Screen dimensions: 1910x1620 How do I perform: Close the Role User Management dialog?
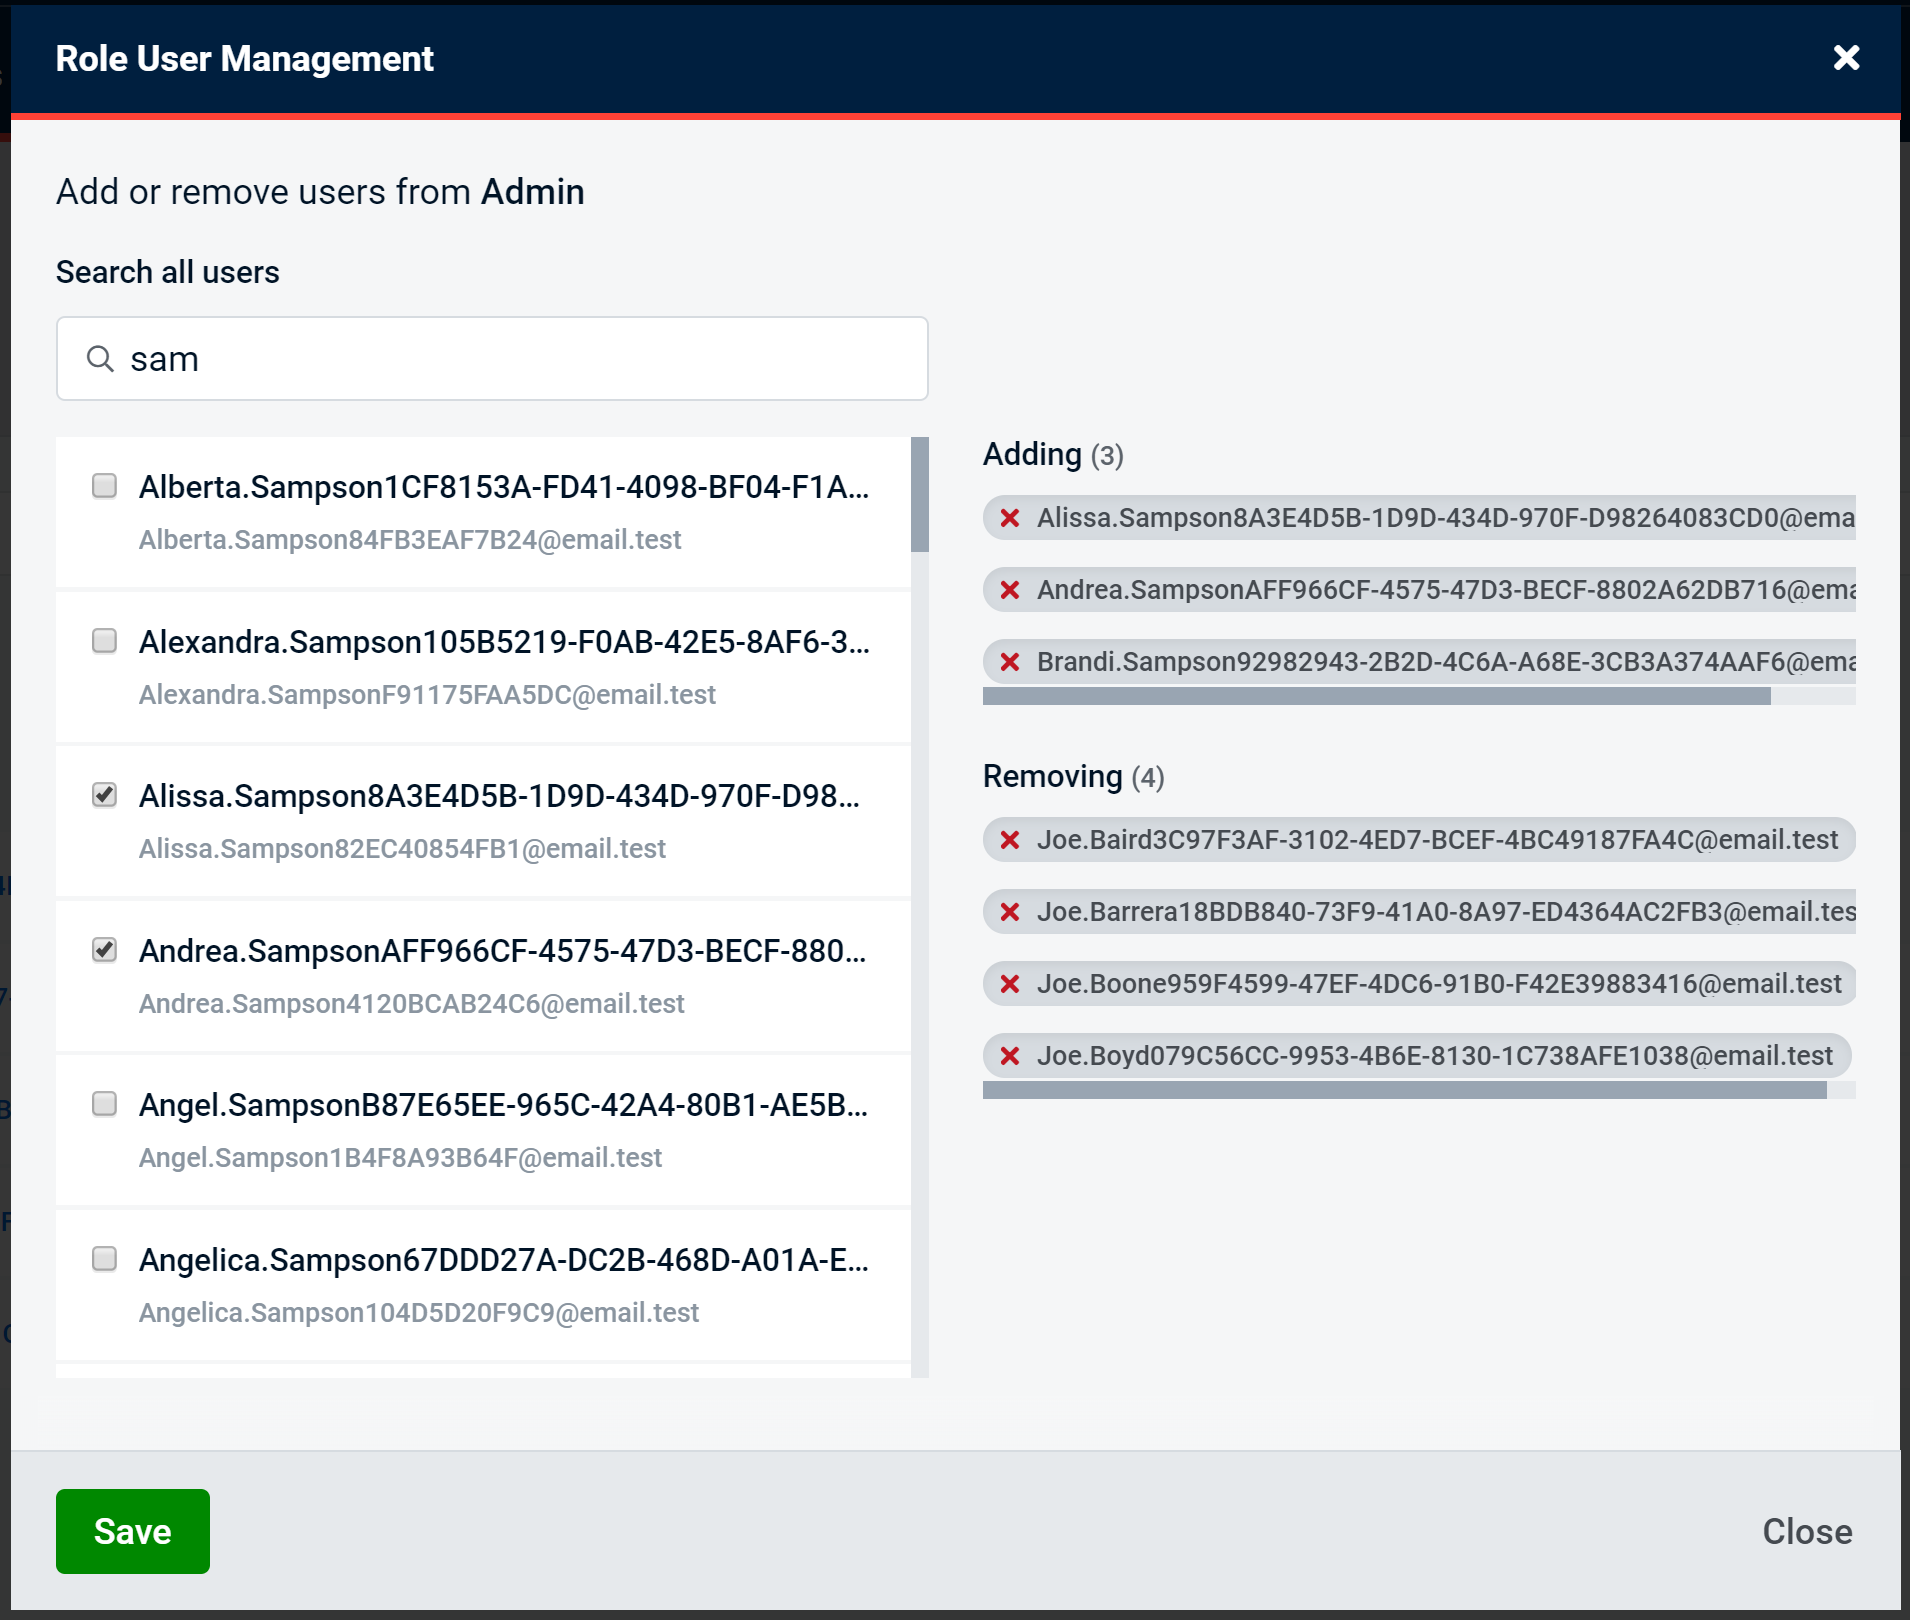(1846, 58)
